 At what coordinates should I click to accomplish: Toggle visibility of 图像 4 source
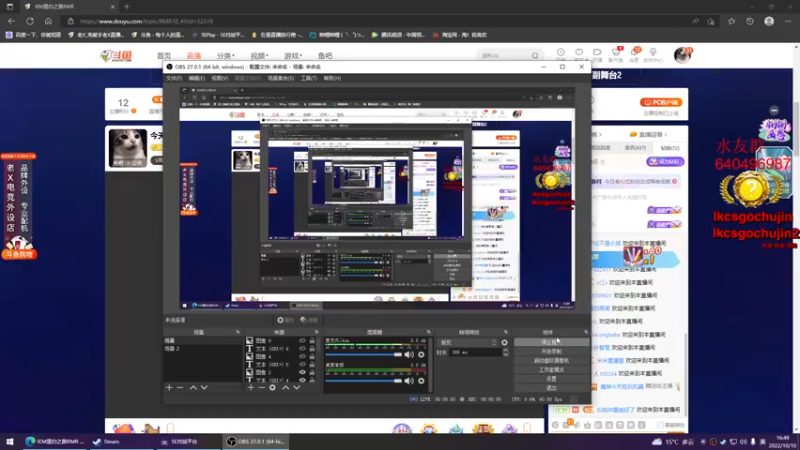click(302, 357)
